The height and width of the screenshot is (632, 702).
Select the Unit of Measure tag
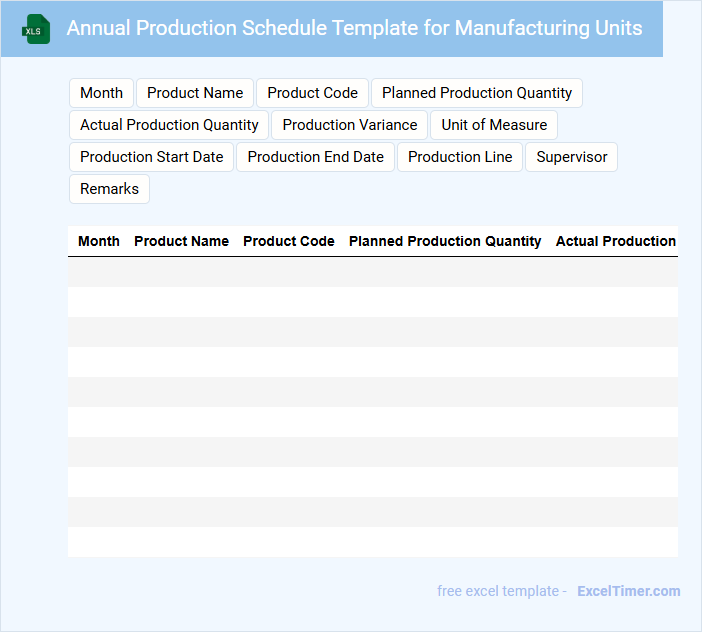coord(494,125)
